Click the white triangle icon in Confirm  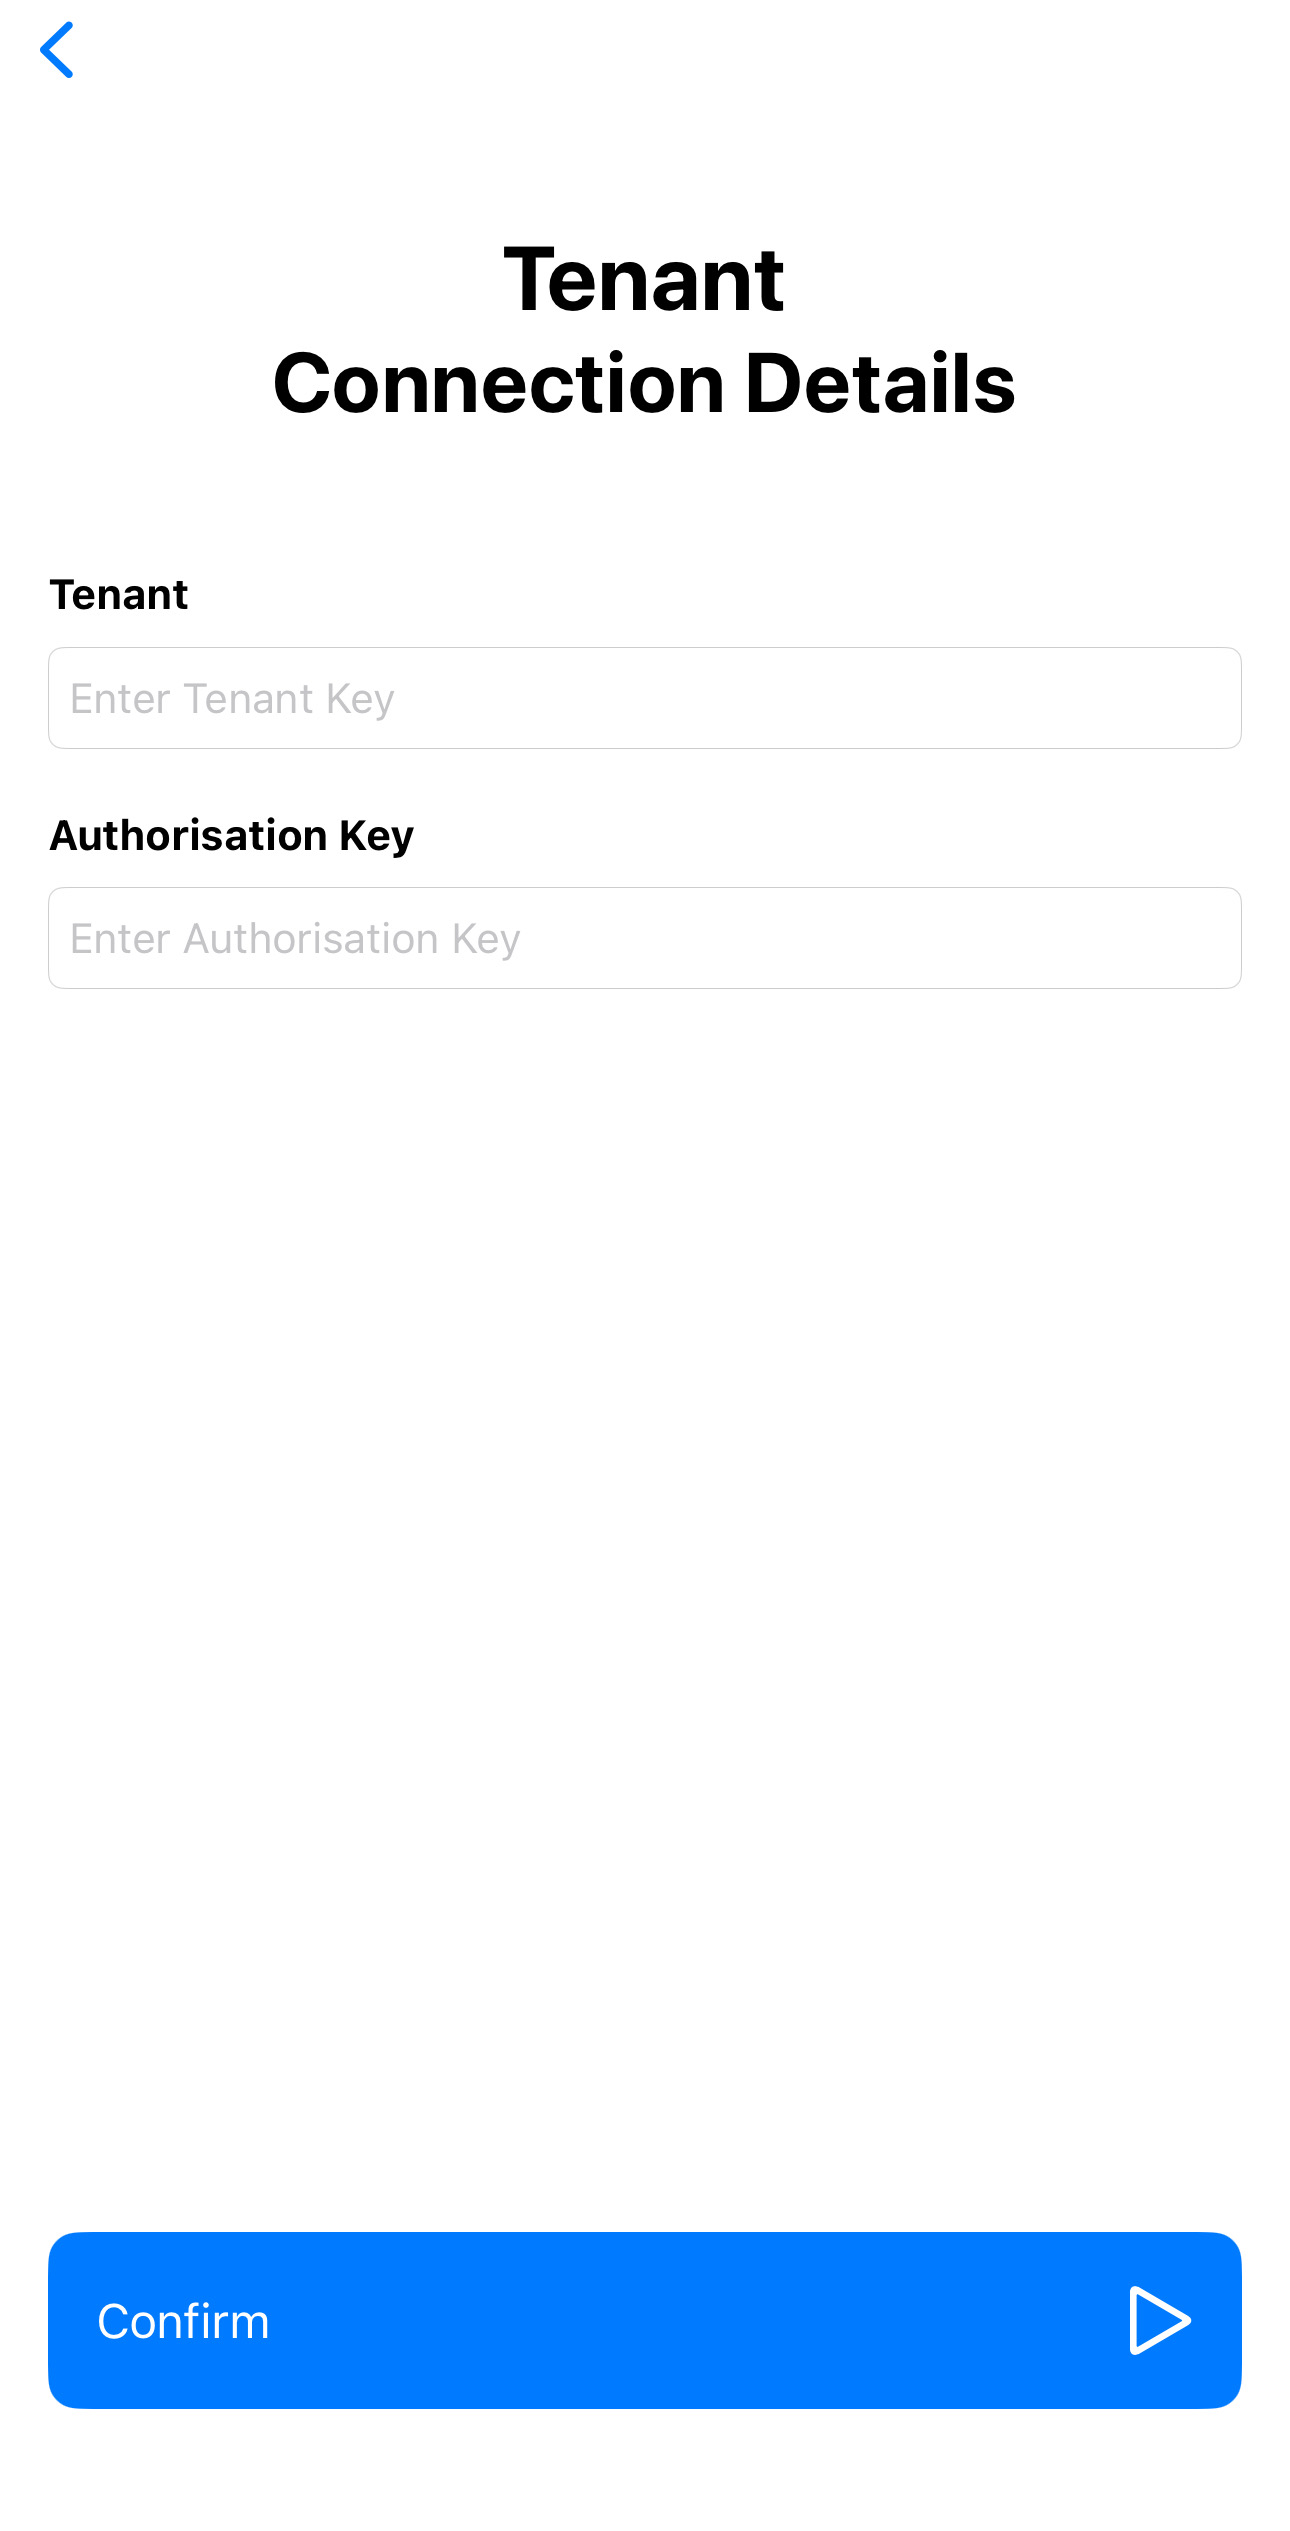(1159, 2320)
